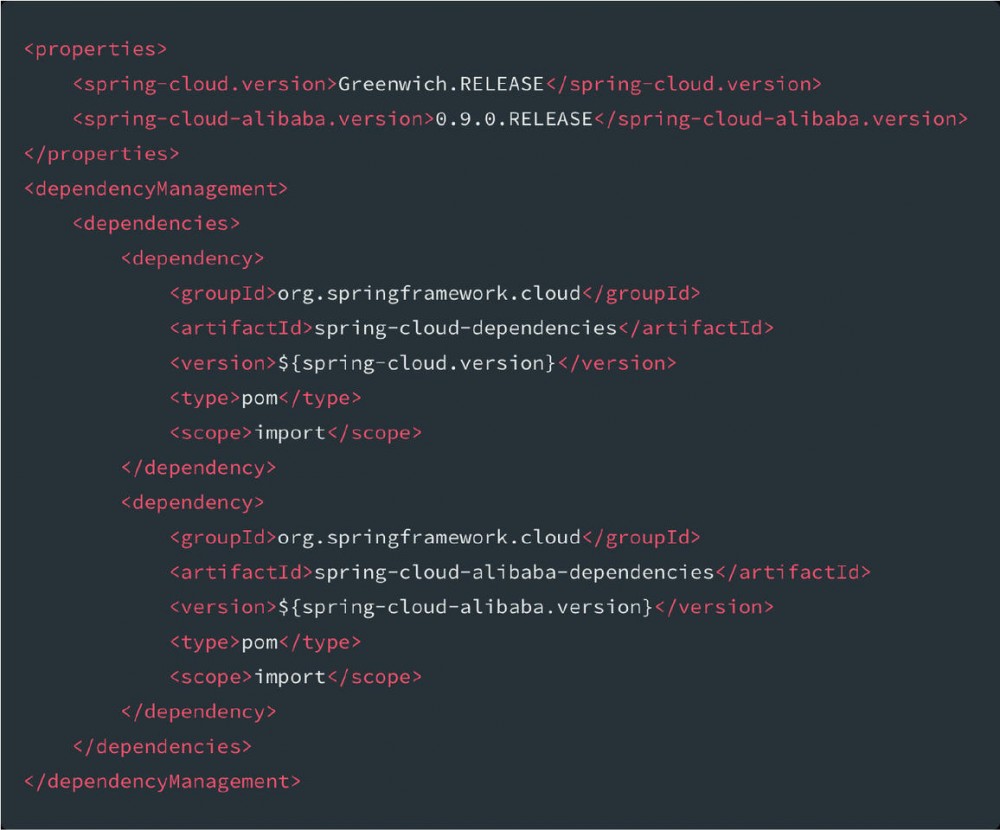Click the second pom type value
This screenshot has height=830, width=1000.
[259, 642]
